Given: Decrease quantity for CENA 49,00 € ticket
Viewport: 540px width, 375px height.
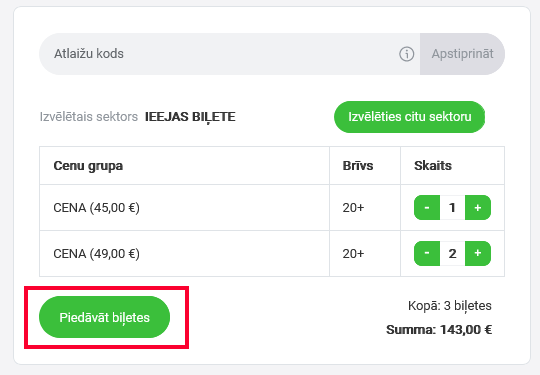Looking at the screenshot, I should click(427, 253).
